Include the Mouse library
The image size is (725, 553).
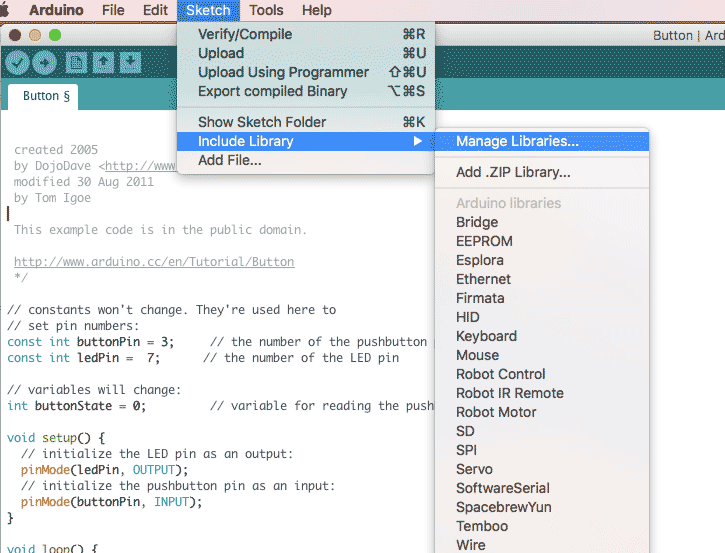(x=542, y=355)
